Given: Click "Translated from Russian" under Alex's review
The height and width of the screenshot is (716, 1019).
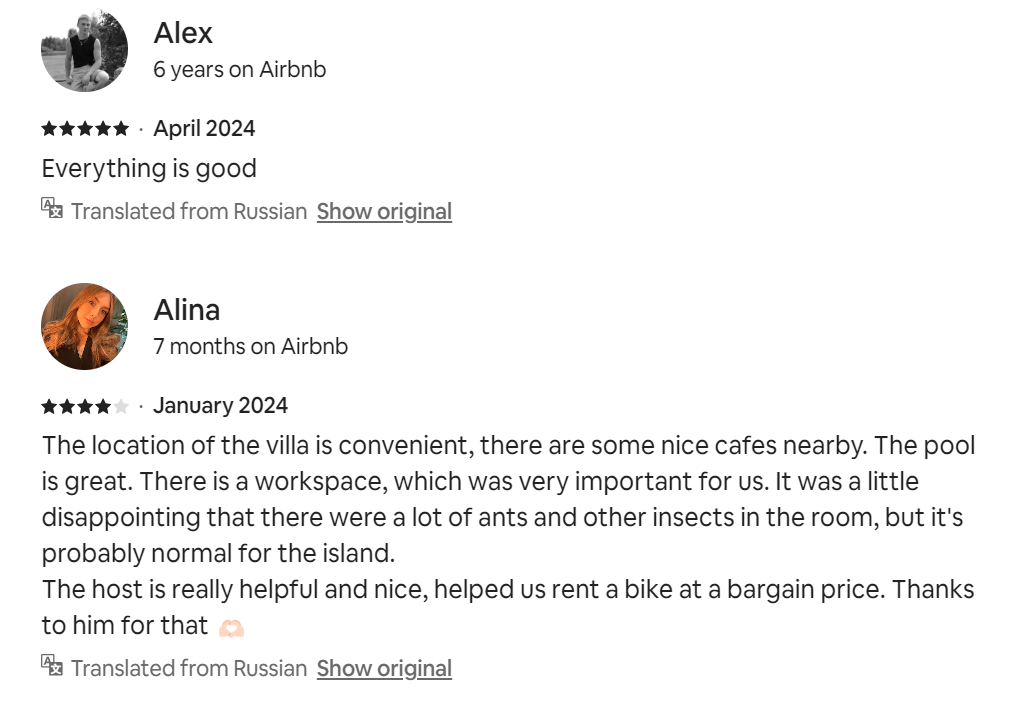Looking at the screenshot, I should [189, 212].
